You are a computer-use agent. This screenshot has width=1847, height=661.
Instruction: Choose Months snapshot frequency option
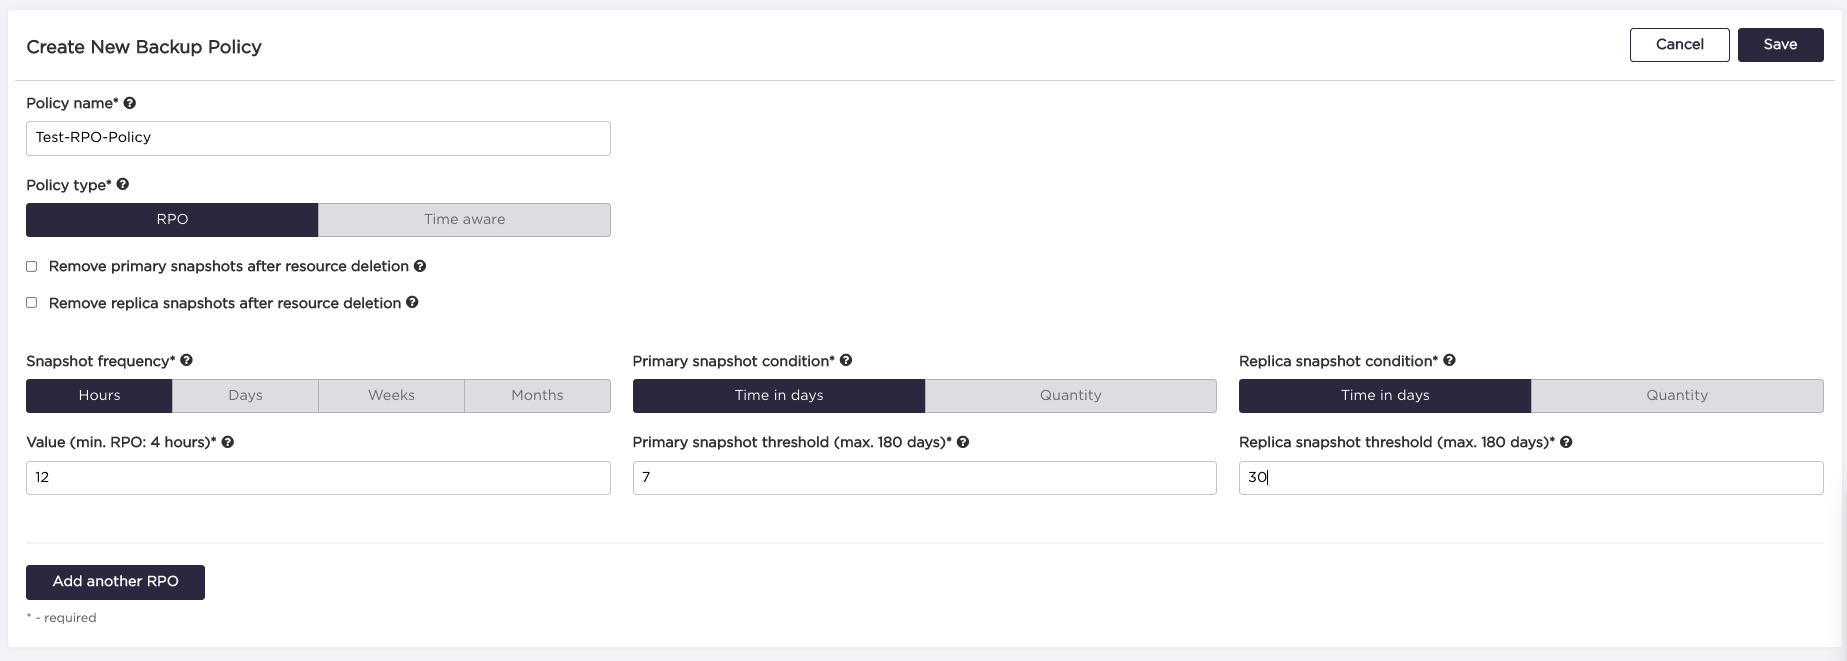point(537,396)
